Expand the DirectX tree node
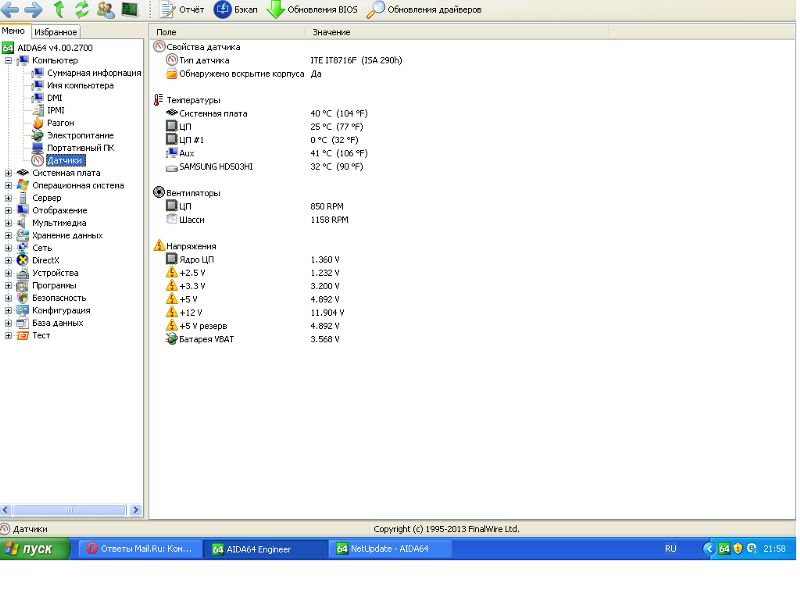 (x=8, y=261)
